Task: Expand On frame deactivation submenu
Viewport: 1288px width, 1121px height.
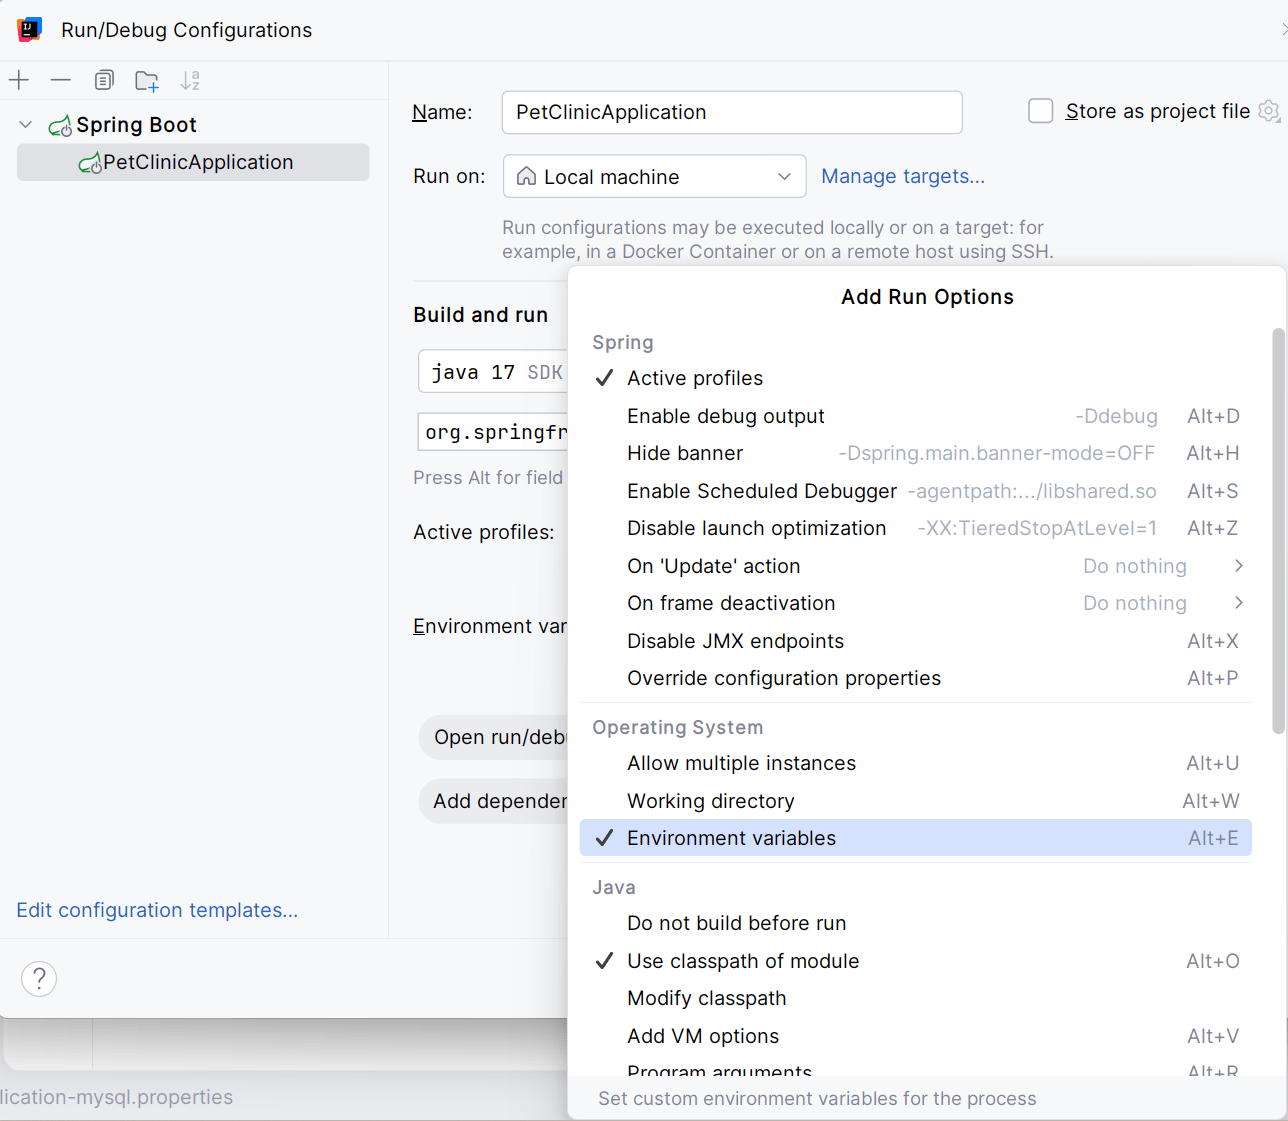Action: (x=915, y=603)
